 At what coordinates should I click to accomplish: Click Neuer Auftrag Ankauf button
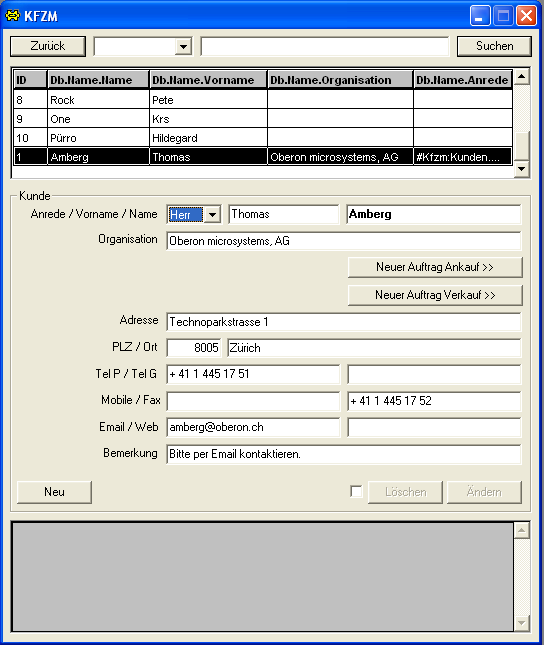(435, 267)
